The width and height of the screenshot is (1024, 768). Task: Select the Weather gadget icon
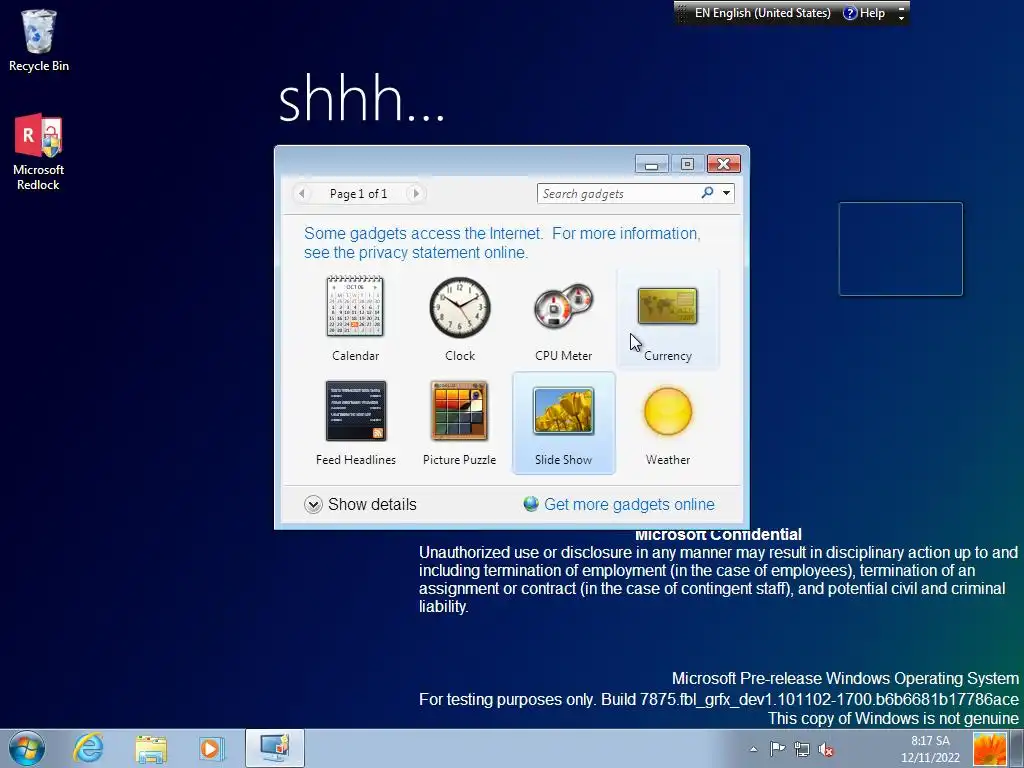667,411
